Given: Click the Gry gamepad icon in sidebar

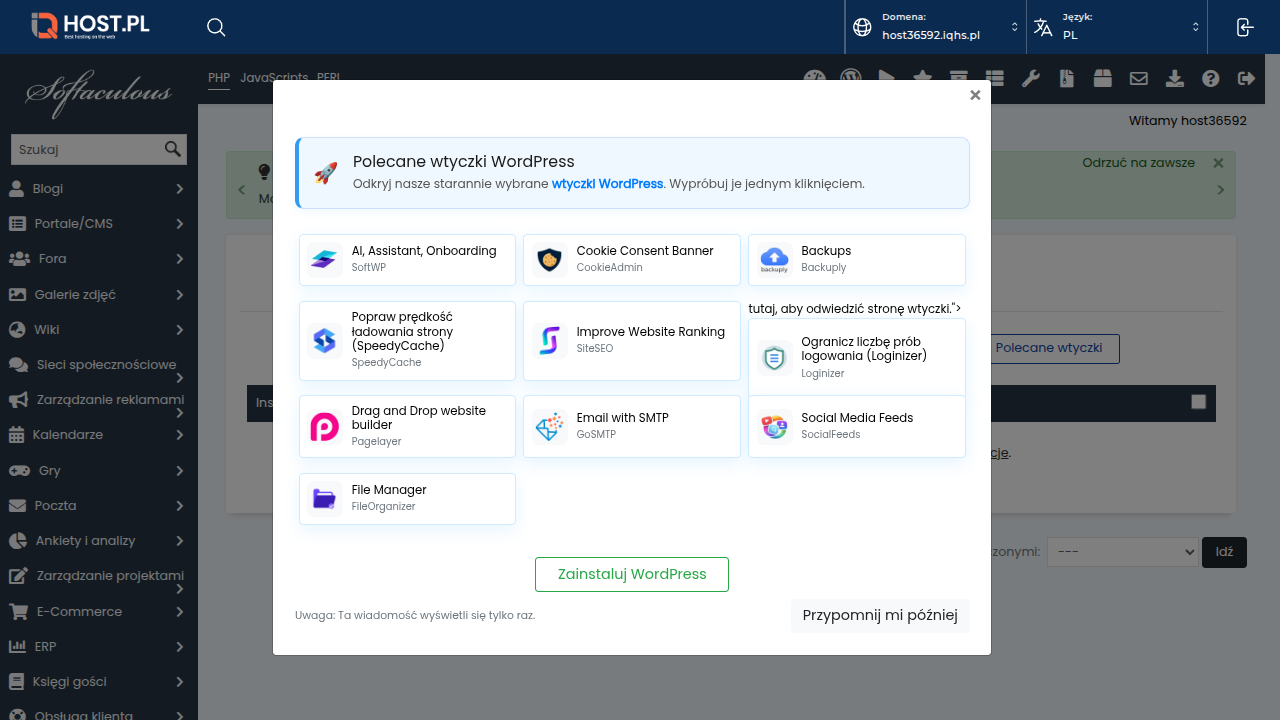Looking at the screenshot, I should point(19,470).
